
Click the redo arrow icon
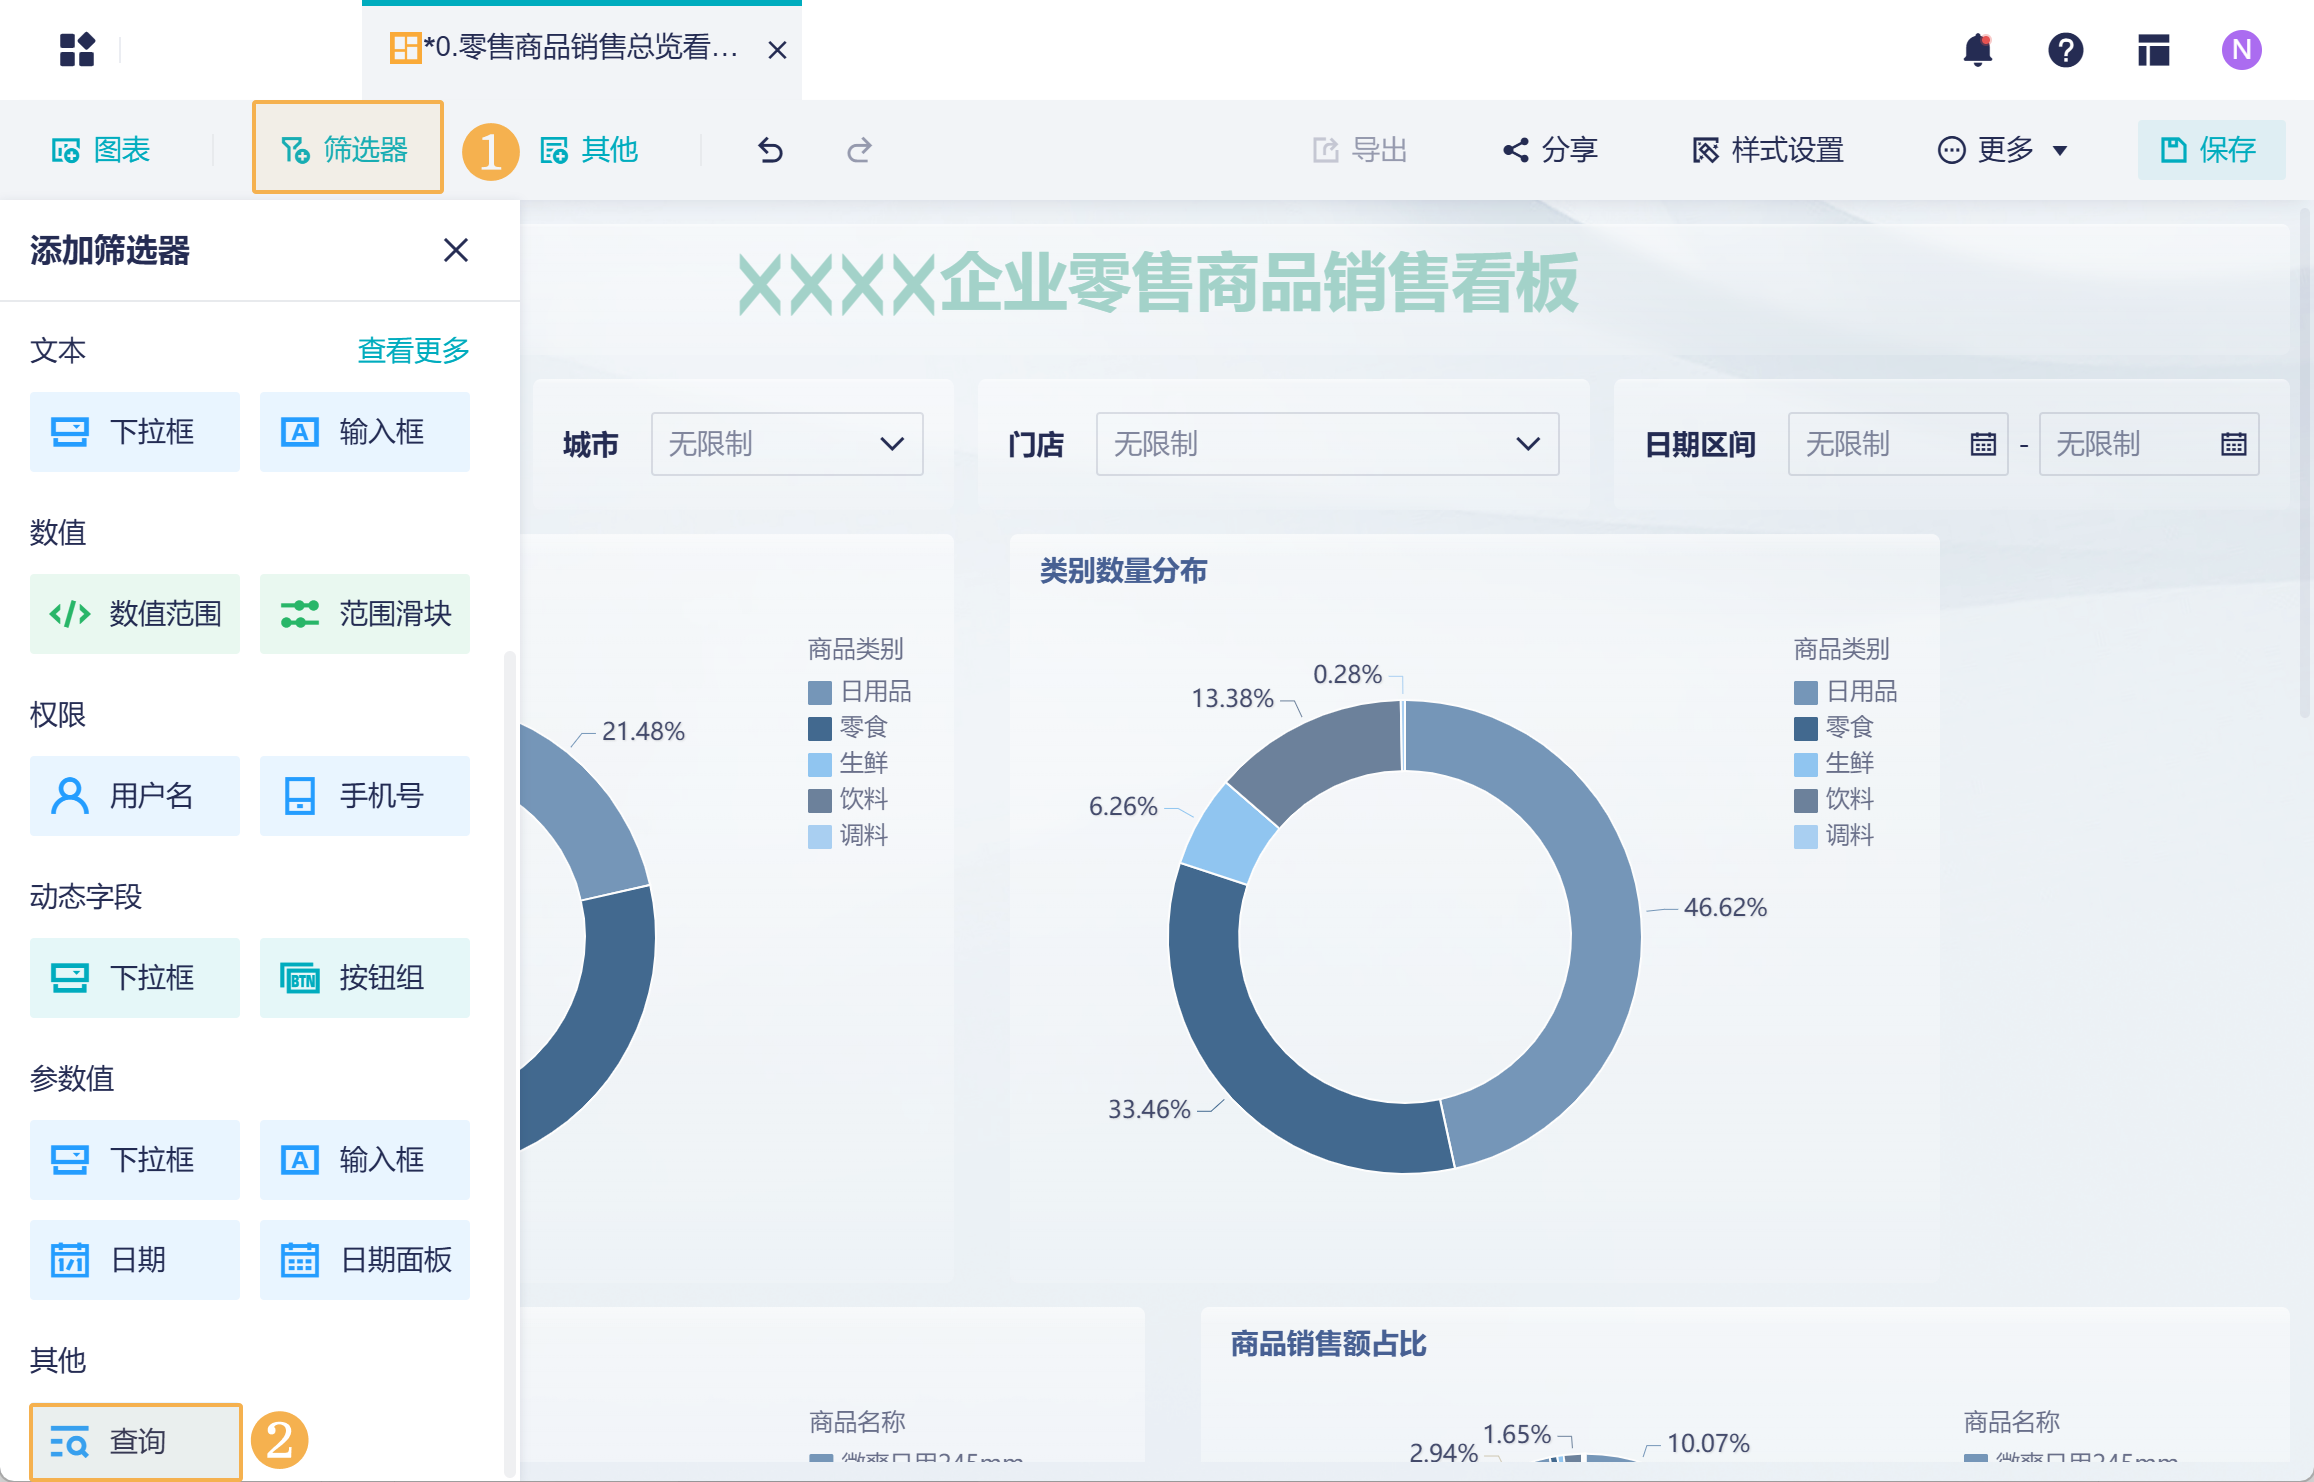point(859,150)
